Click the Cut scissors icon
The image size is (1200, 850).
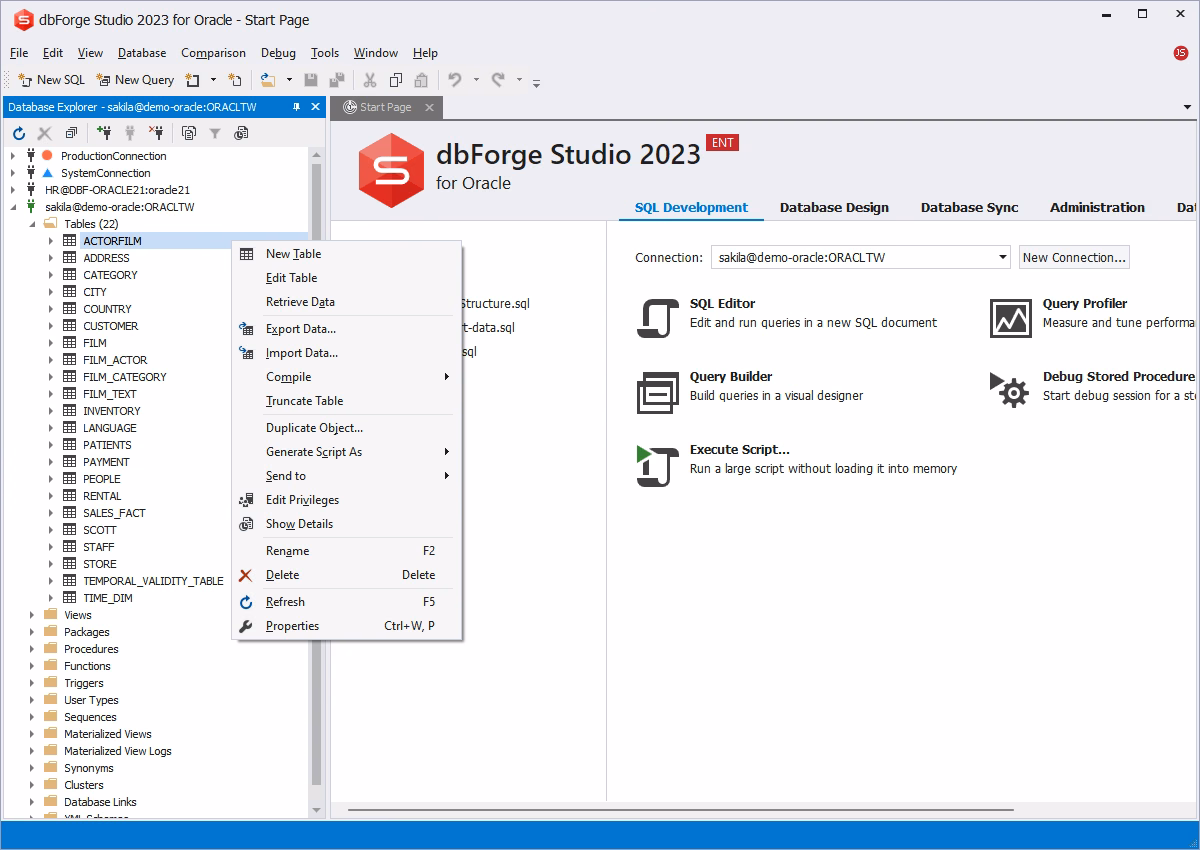pyautogui.click(x=369, y=80)
